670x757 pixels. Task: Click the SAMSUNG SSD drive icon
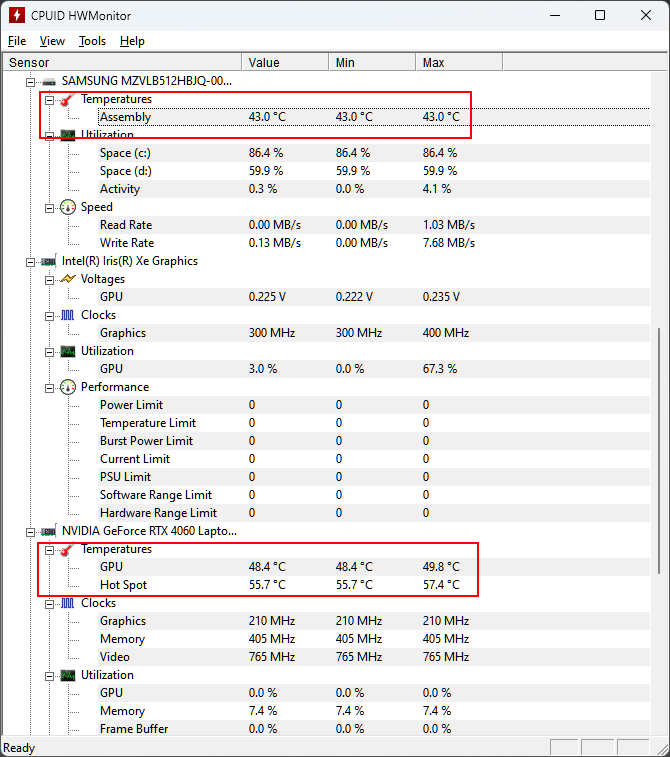pyautogui.click(x=49, y=81)
